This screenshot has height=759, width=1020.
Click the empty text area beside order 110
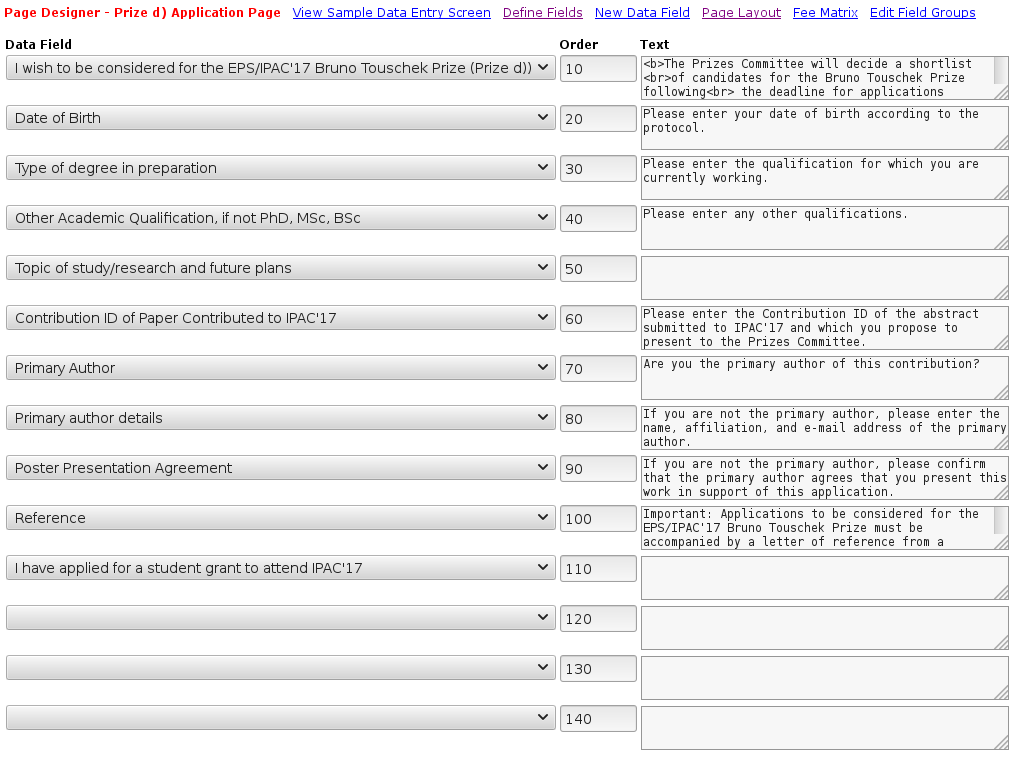pyautogui.click(x=825, y=578)
